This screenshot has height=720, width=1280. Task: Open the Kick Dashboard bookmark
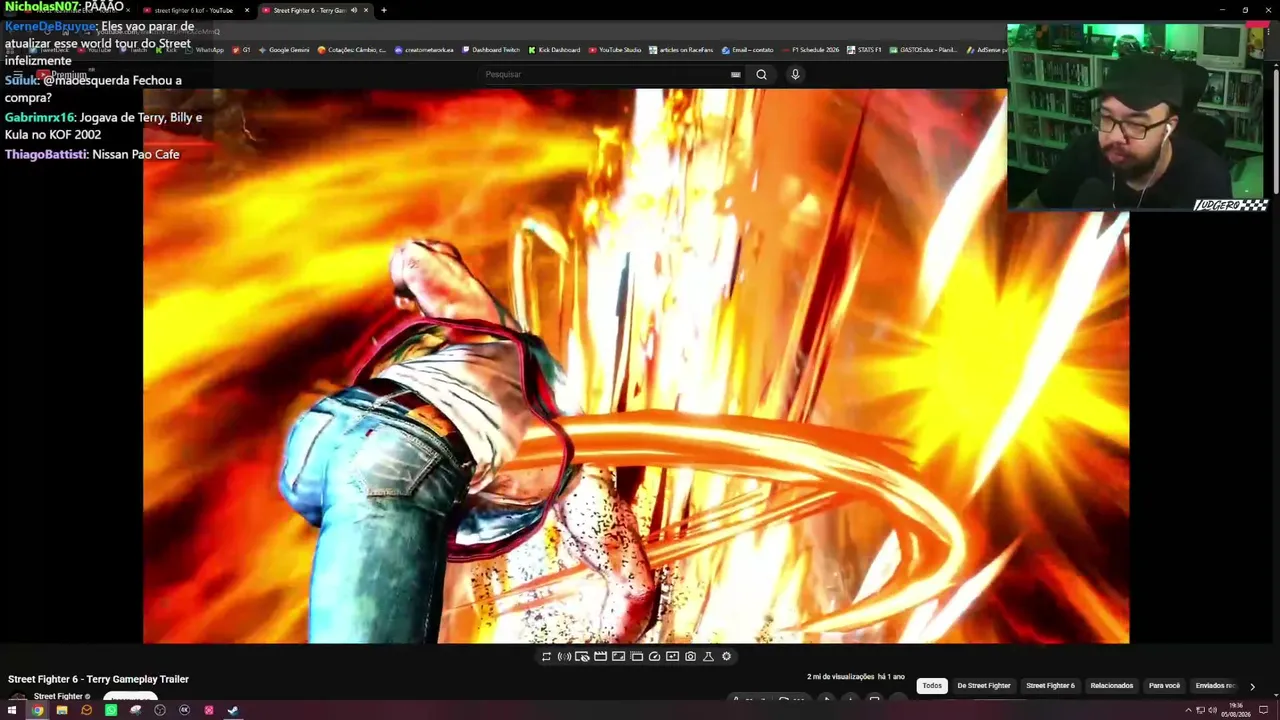coord(554,50)
